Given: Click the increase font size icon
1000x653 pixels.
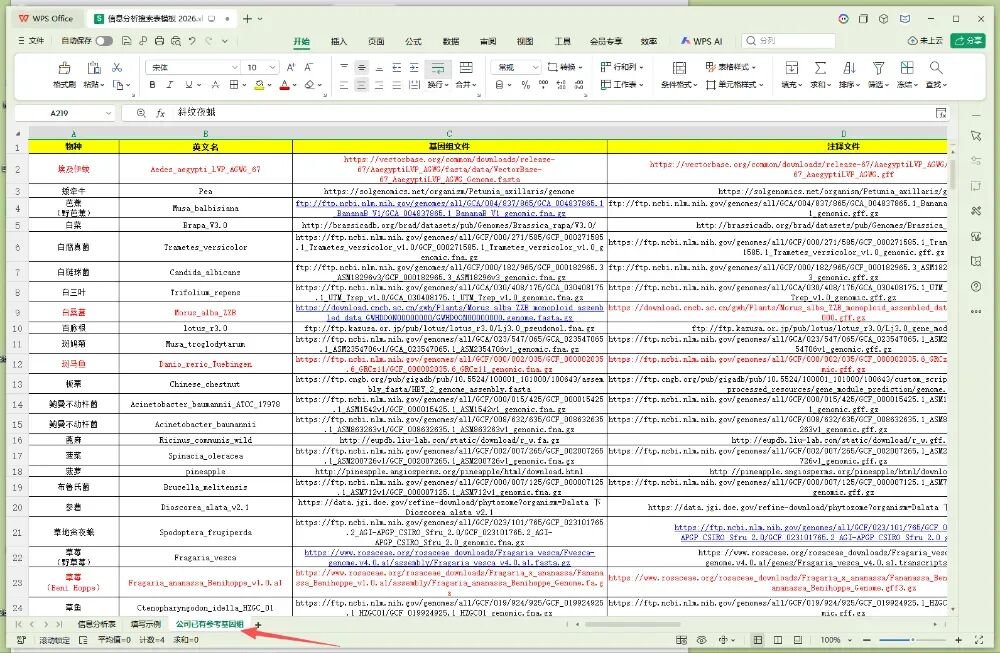Looking at the screenshot, I should (291, 67).
